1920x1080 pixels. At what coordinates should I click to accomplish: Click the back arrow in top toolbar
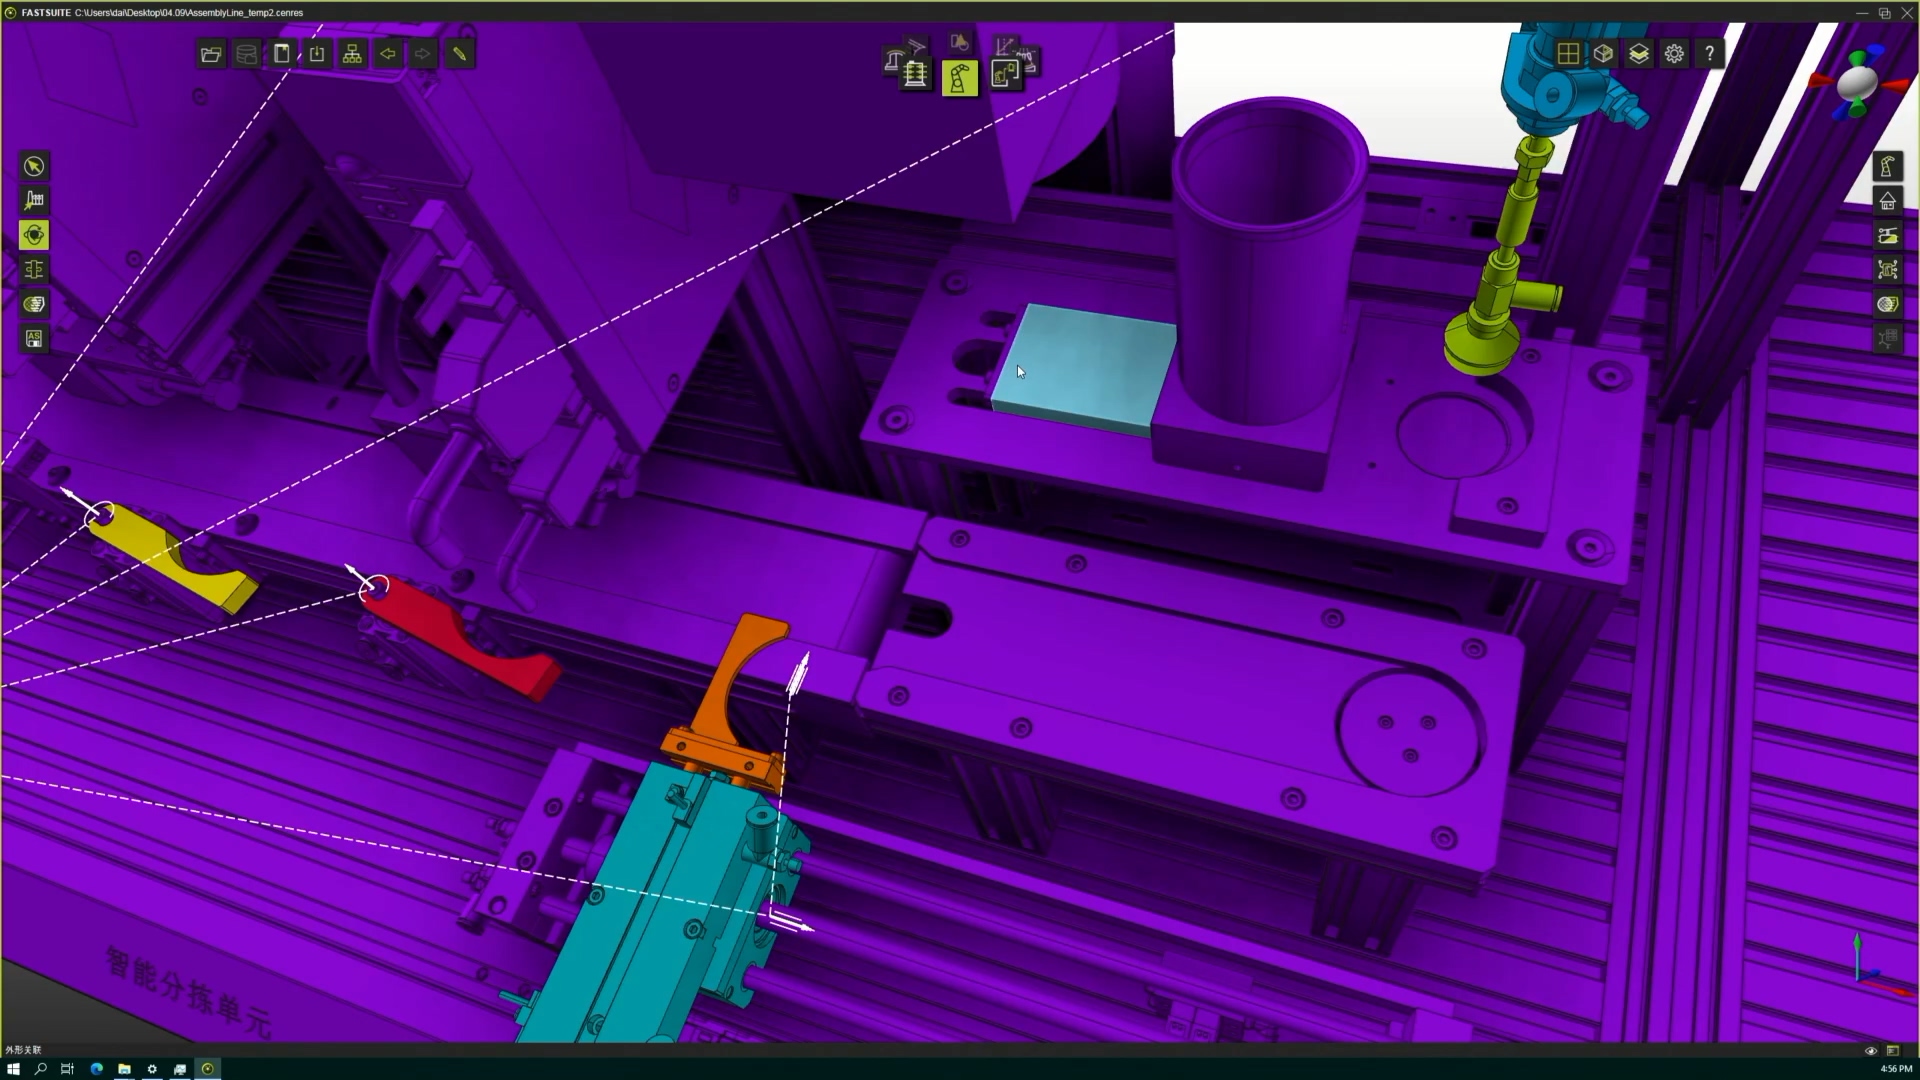point(387,54)
